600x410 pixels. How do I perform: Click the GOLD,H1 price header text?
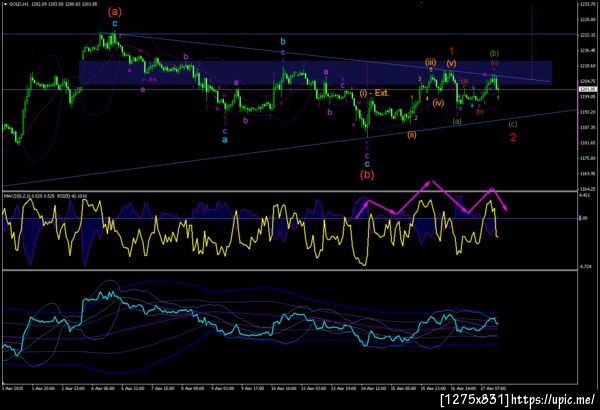[x=53, y=4]
